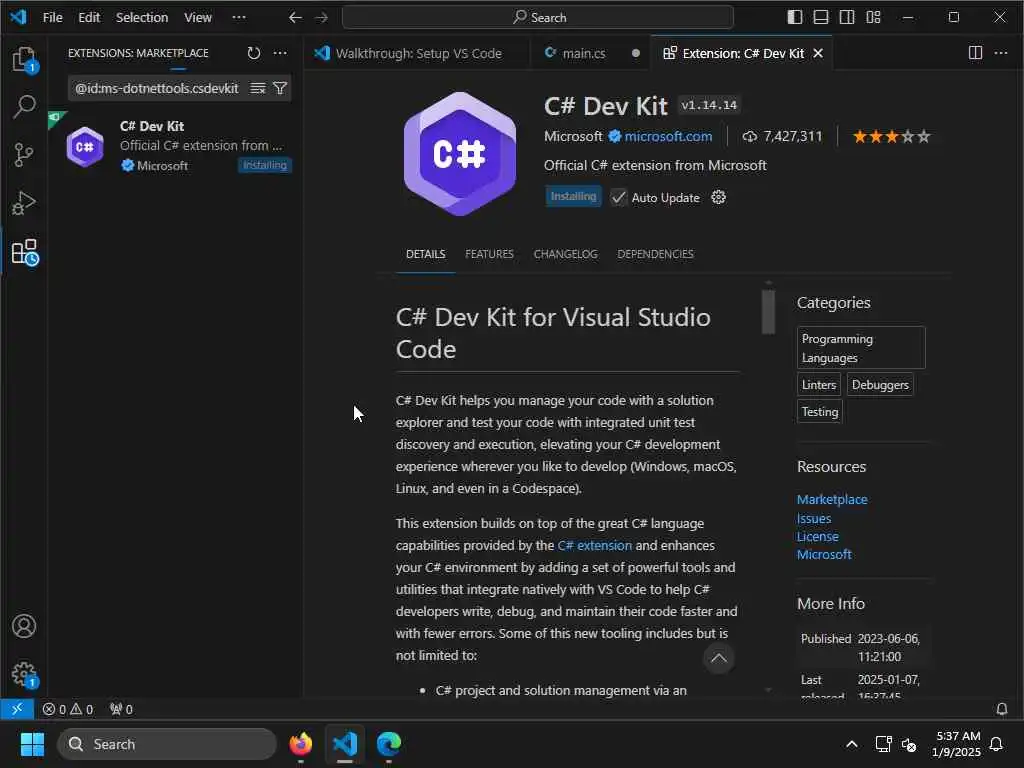Open the extensions filter menu

tap(280, 88)
